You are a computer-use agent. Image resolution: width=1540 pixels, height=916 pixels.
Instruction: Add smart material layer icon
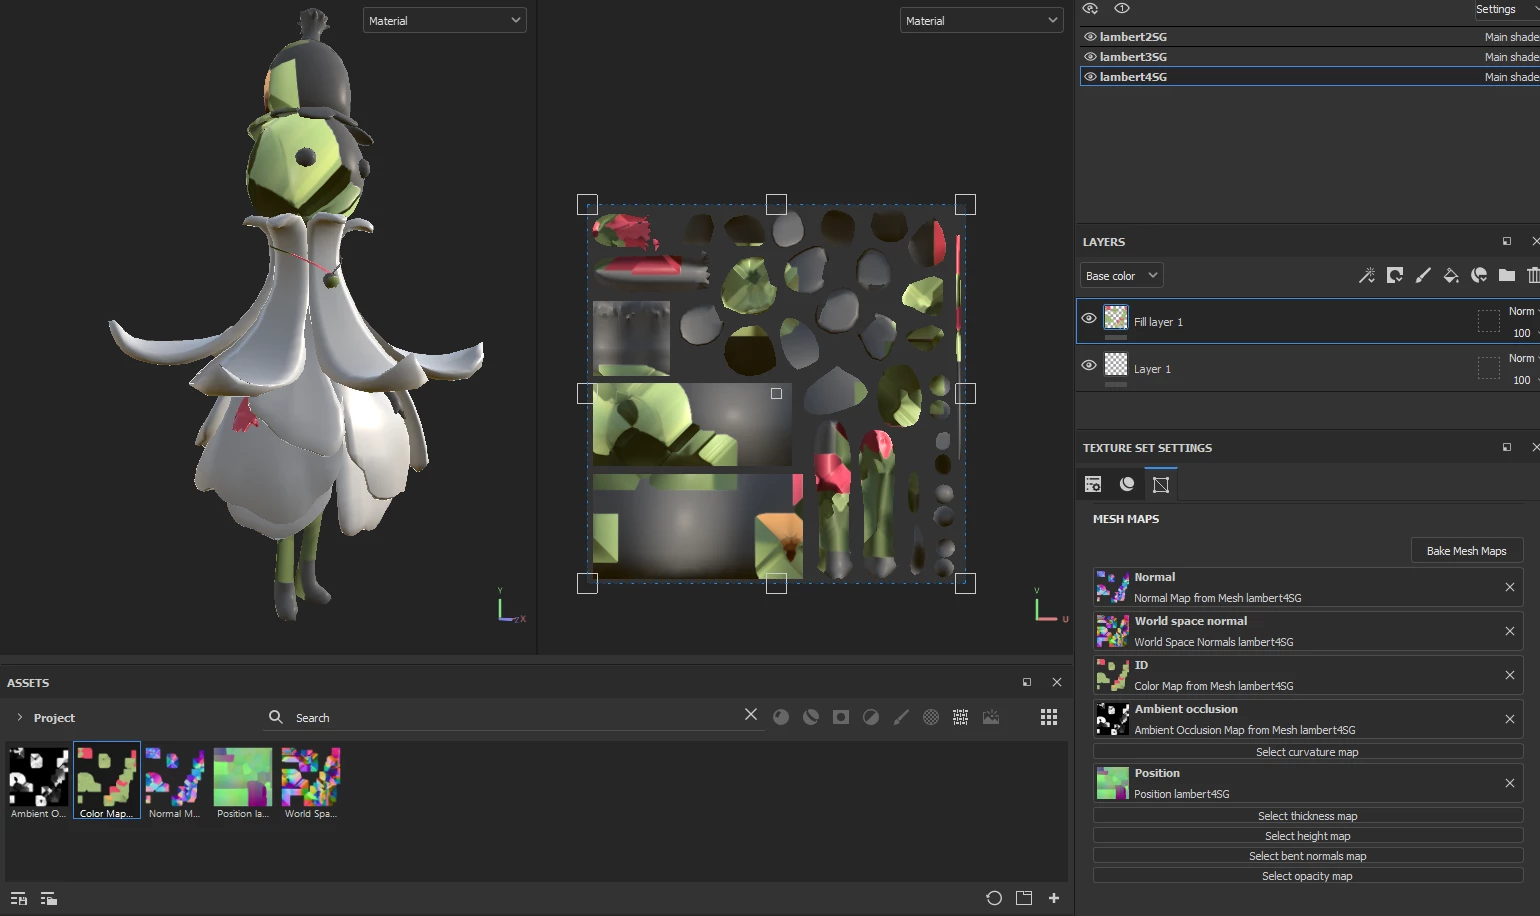[1479, 275]
